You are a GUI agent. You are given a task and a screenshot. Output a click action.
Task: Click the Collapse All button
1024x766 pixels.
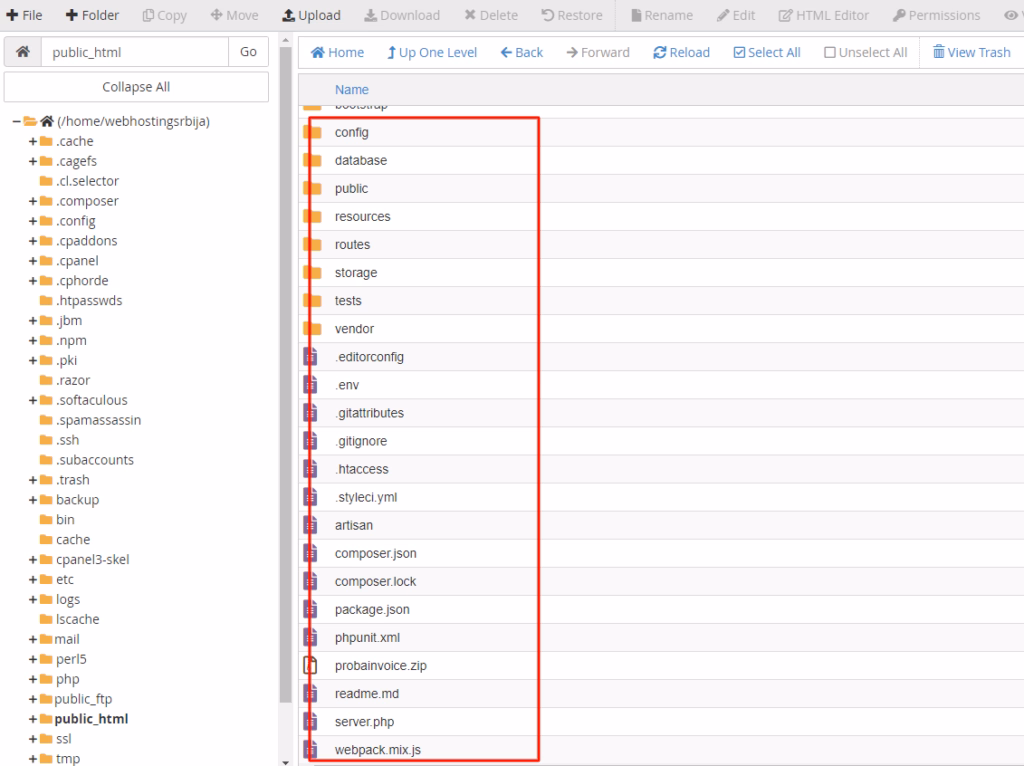pos(136,87)
